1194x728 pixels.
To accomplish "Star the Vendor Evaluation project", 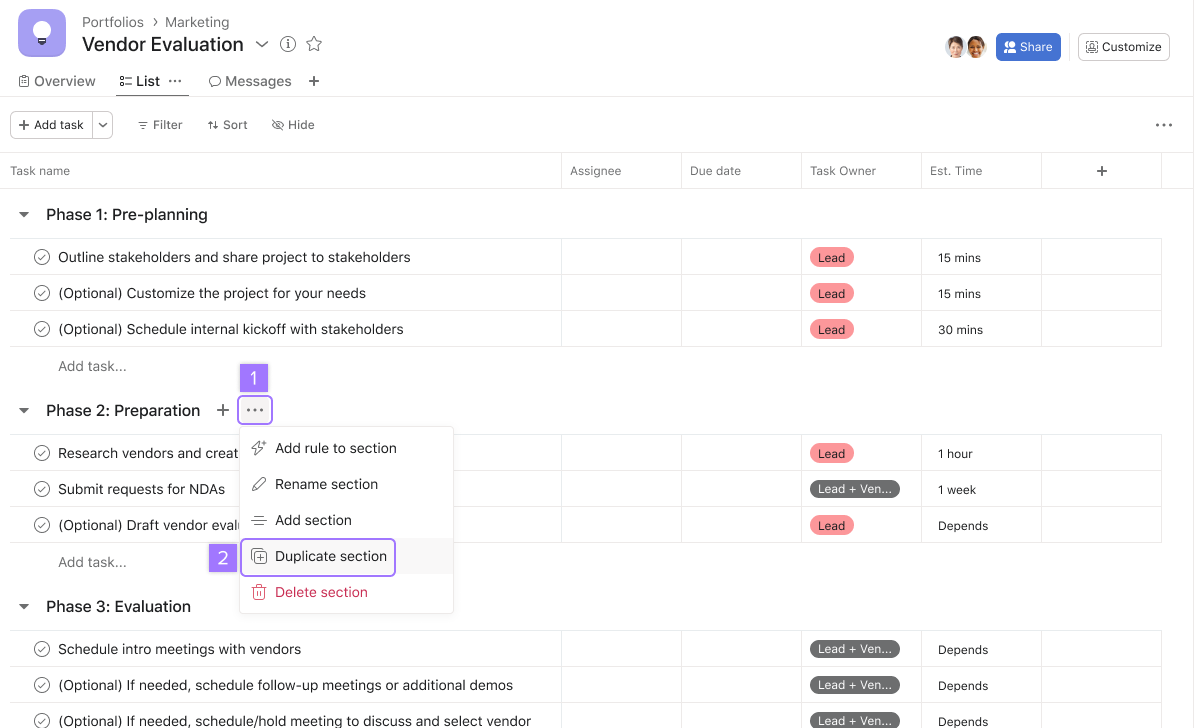I will [313, 44].
